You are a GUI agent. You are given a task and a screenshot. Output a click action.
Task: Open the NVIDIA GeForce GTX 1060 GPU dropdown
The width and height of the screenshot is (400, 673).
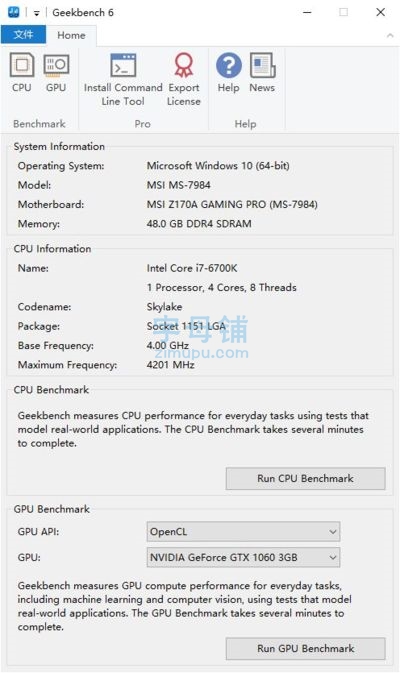[243, 557]
